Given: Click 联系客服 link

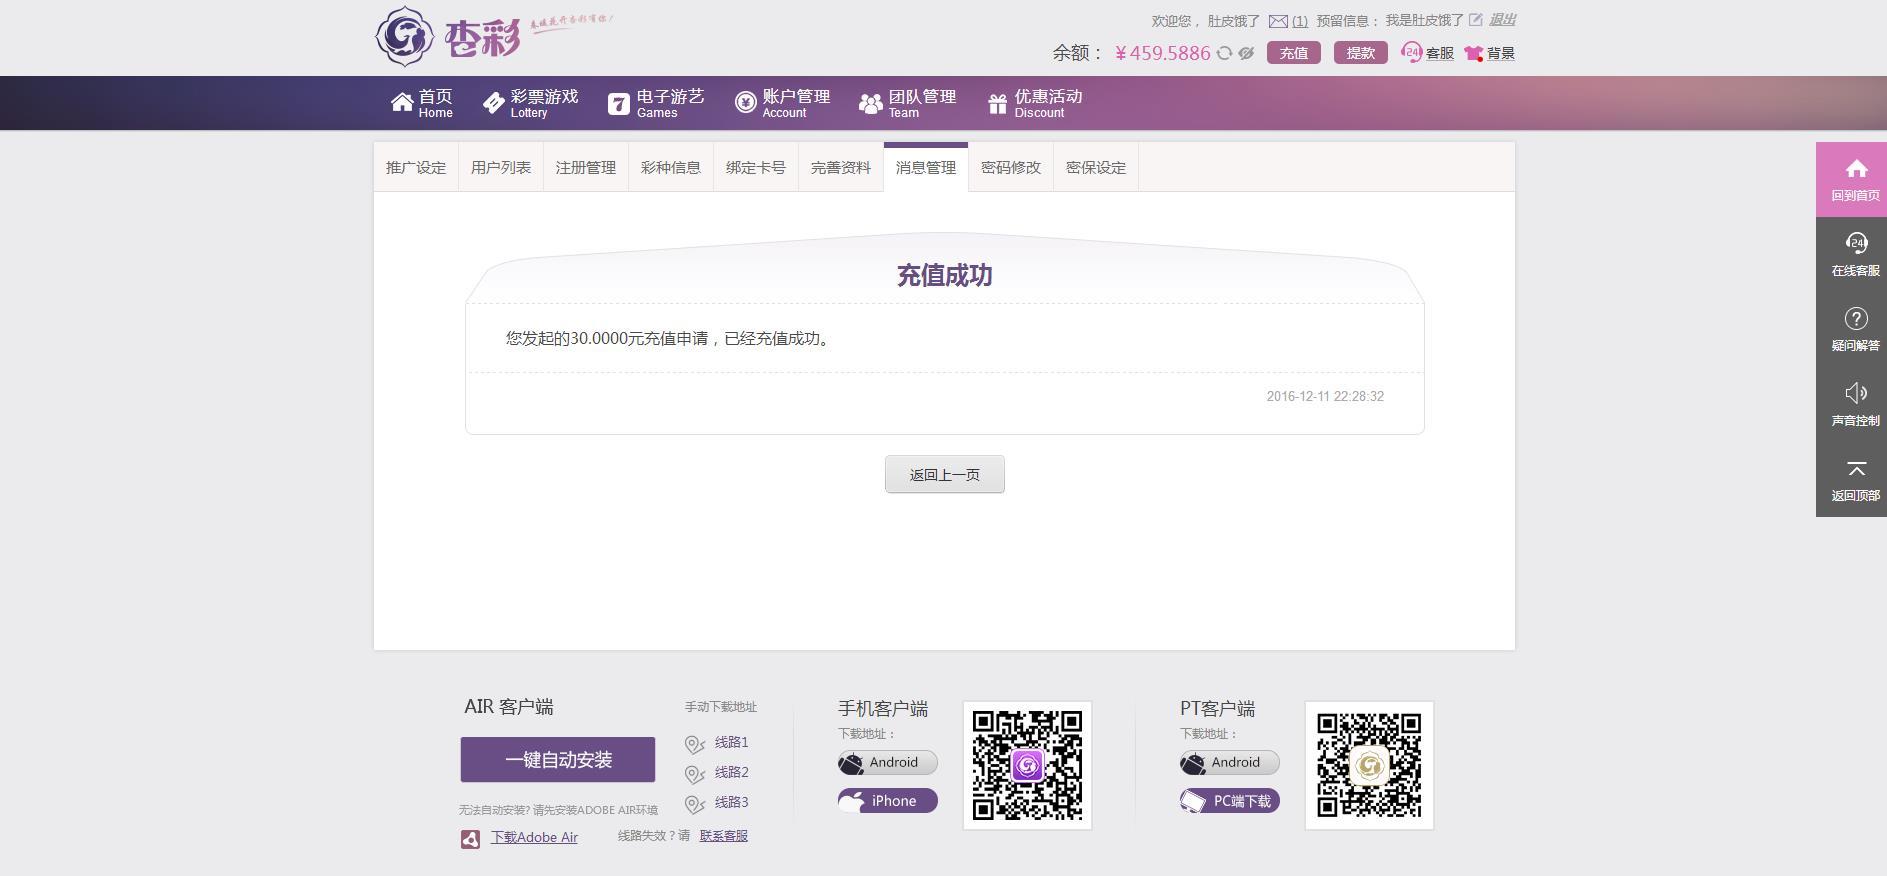Looking at the screenshot, I should click(x=724, y=836).
